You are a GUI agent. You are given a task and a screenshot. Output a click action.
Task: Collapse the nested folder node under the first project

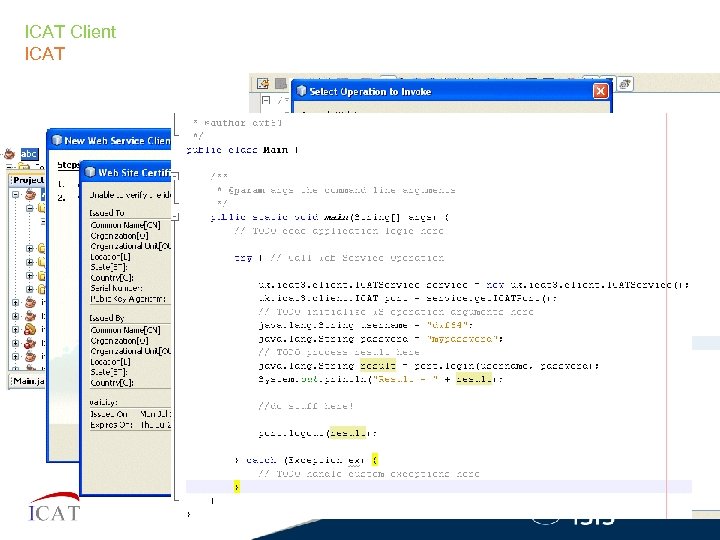point(29,208)
